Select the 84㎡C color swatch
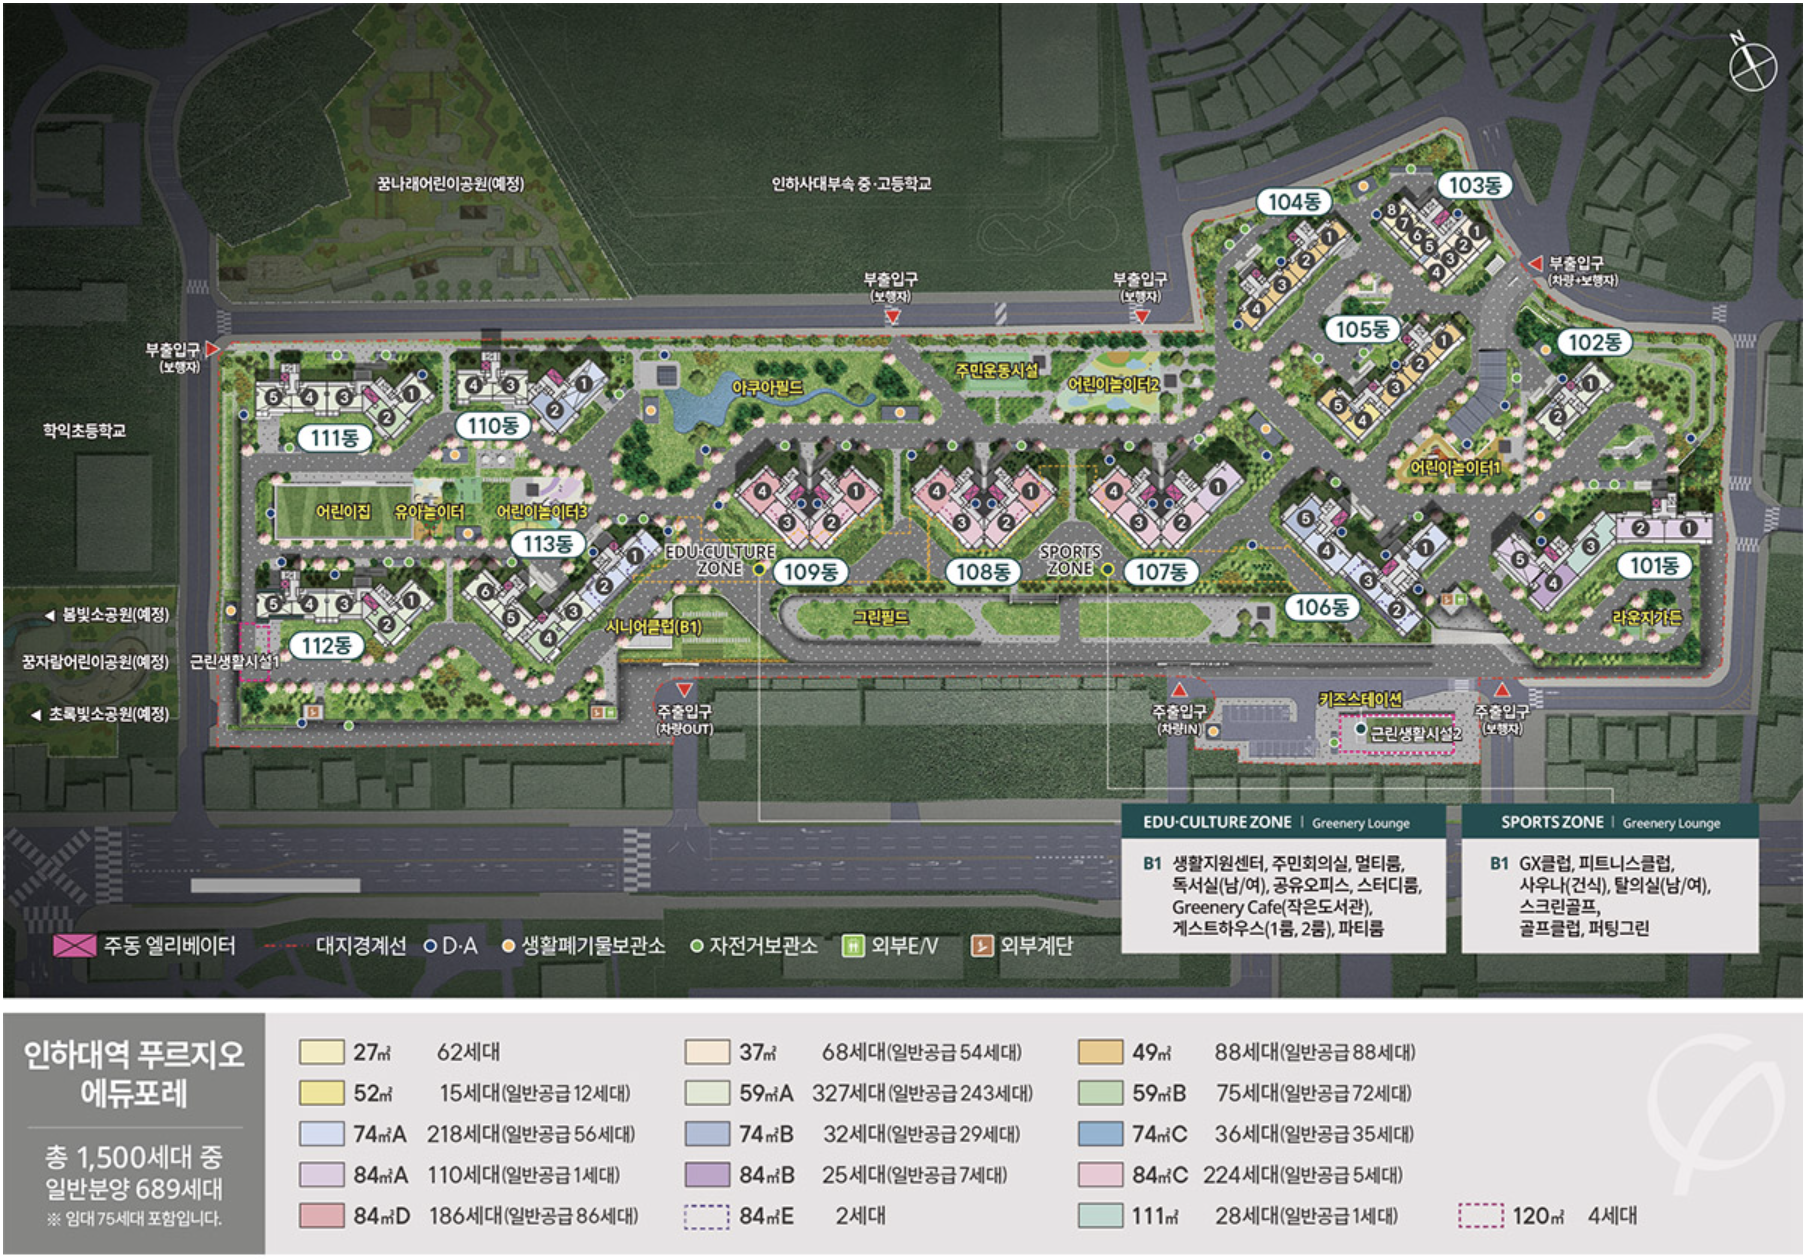The width and height of the screenshot is (1808, 1260). [x=1101, y=1175]
